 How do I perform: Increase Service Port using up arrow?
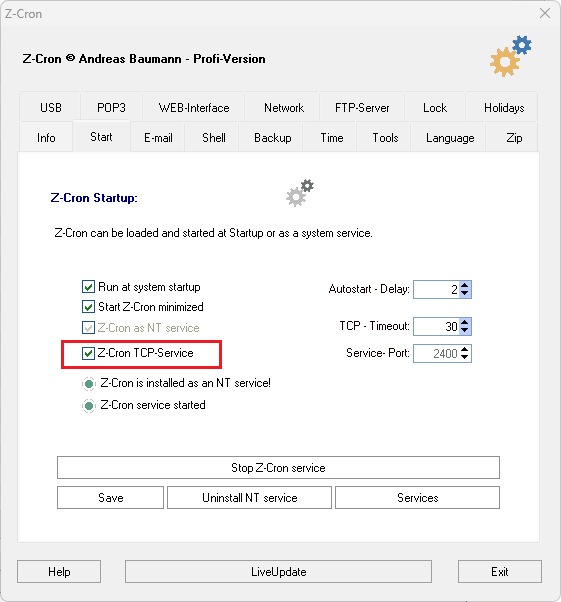pyautogui.click(x=465, y=349)
